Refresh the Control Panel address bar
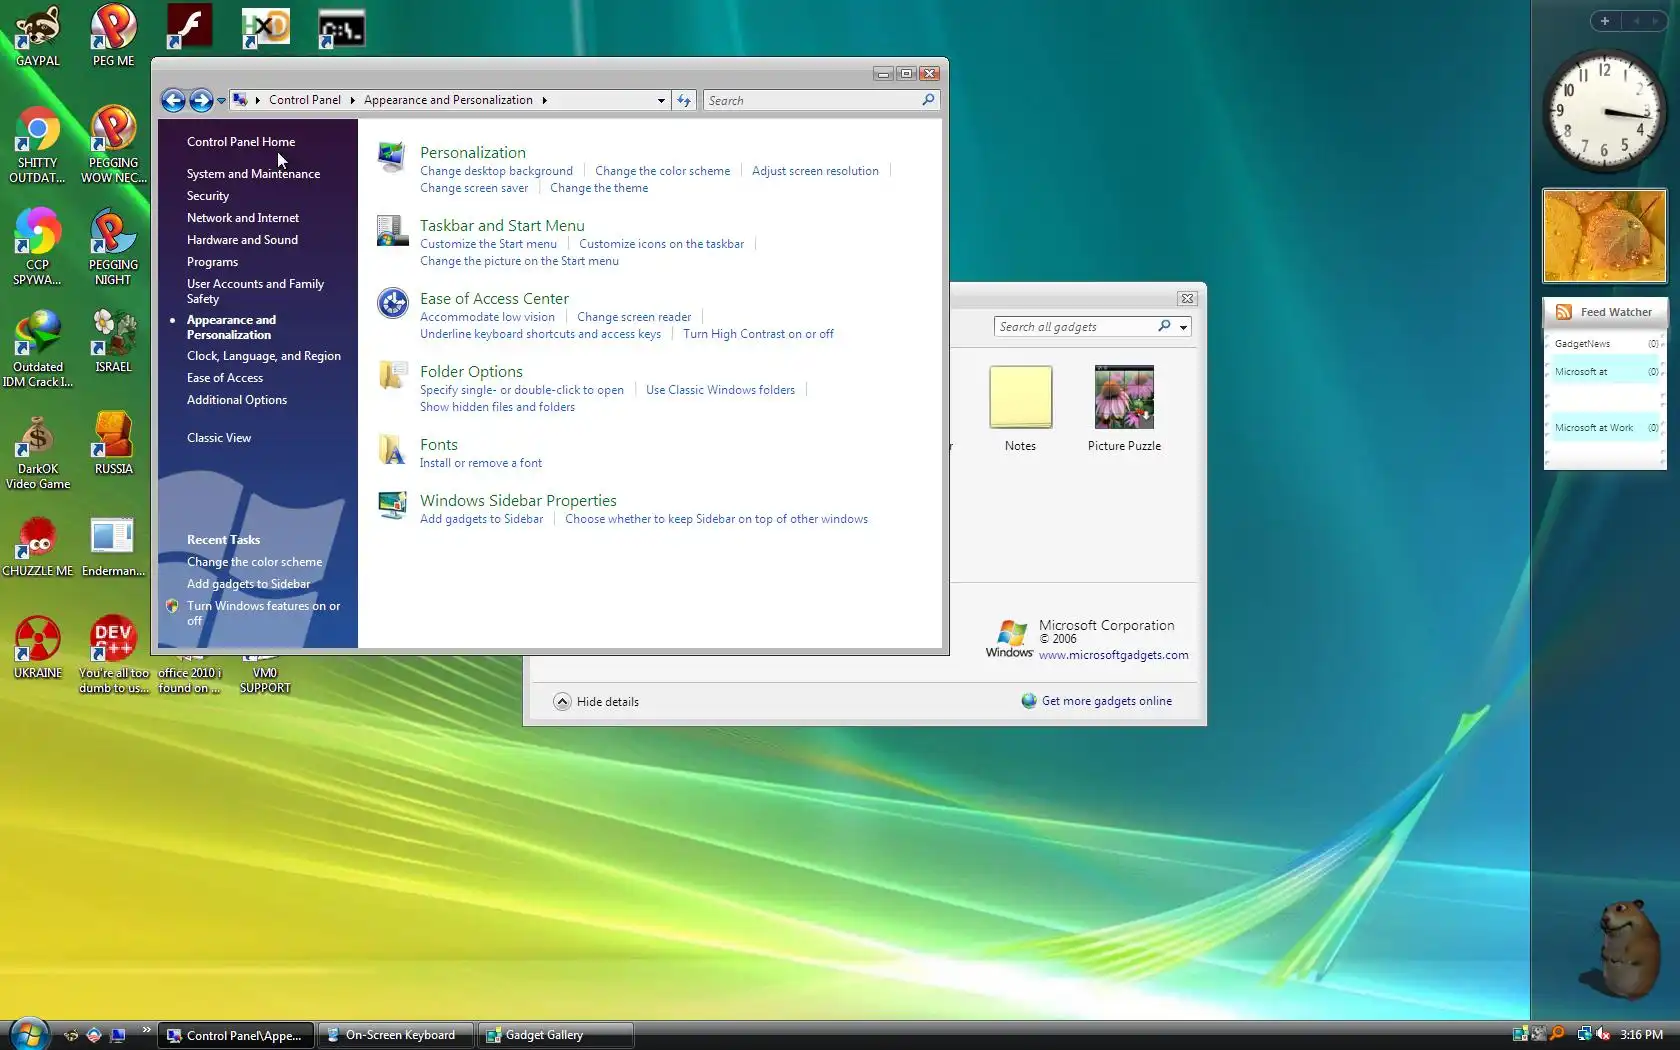This screenshot has height=1050, width=1680. [684, 100]
